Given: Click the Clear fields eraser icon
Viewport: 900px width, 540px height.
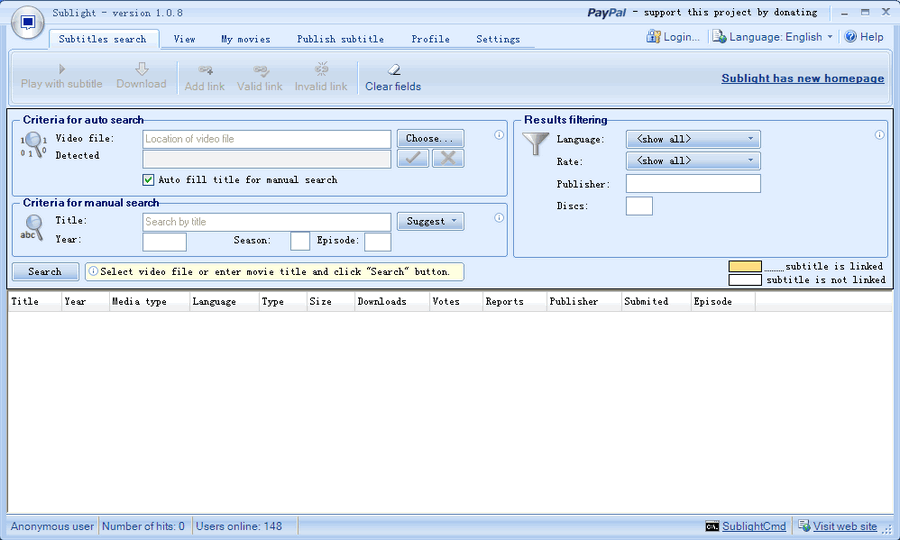Looking at the screenshot, I should (x=393, y=70).
